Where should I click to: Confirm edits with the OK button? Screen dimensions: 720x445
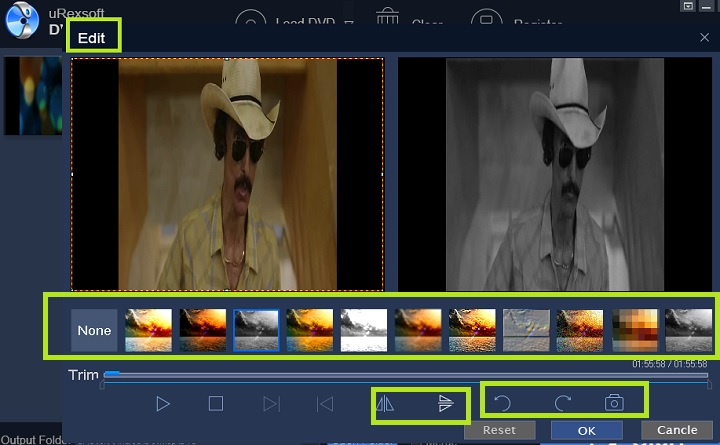(x=587, y=430)
